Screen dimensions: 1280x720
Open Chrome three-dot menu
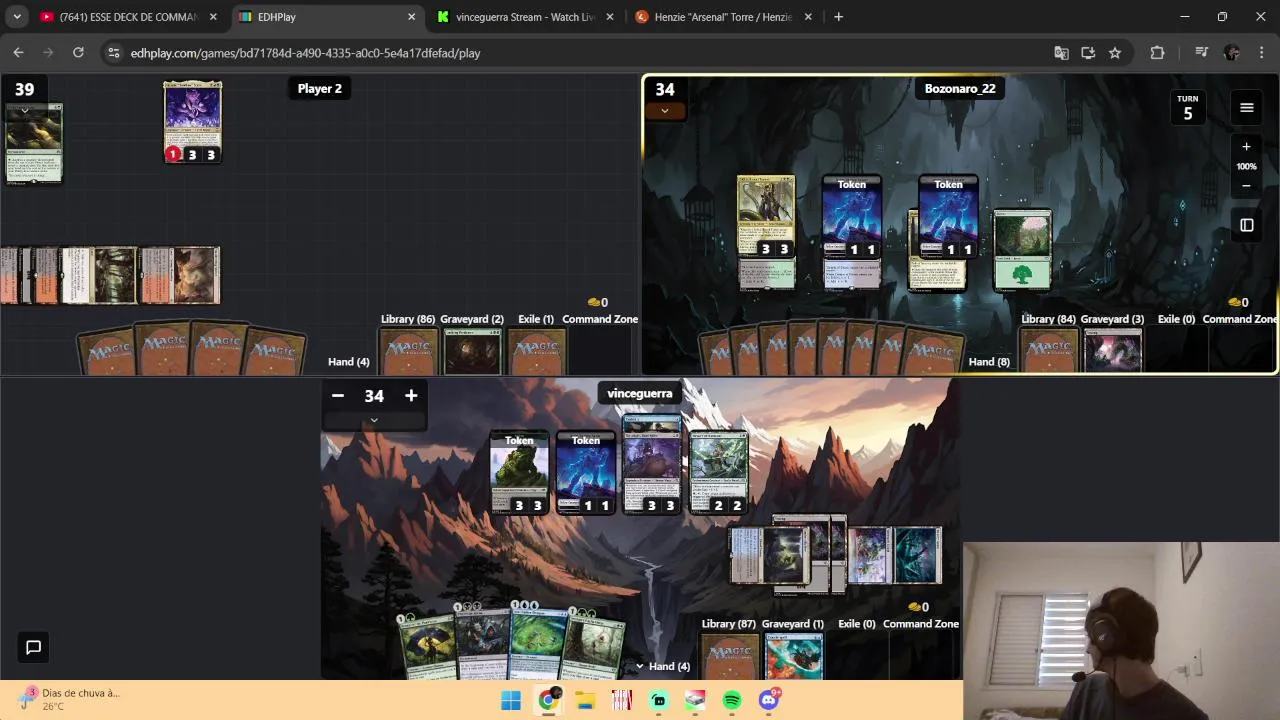tap(1262, 53)
